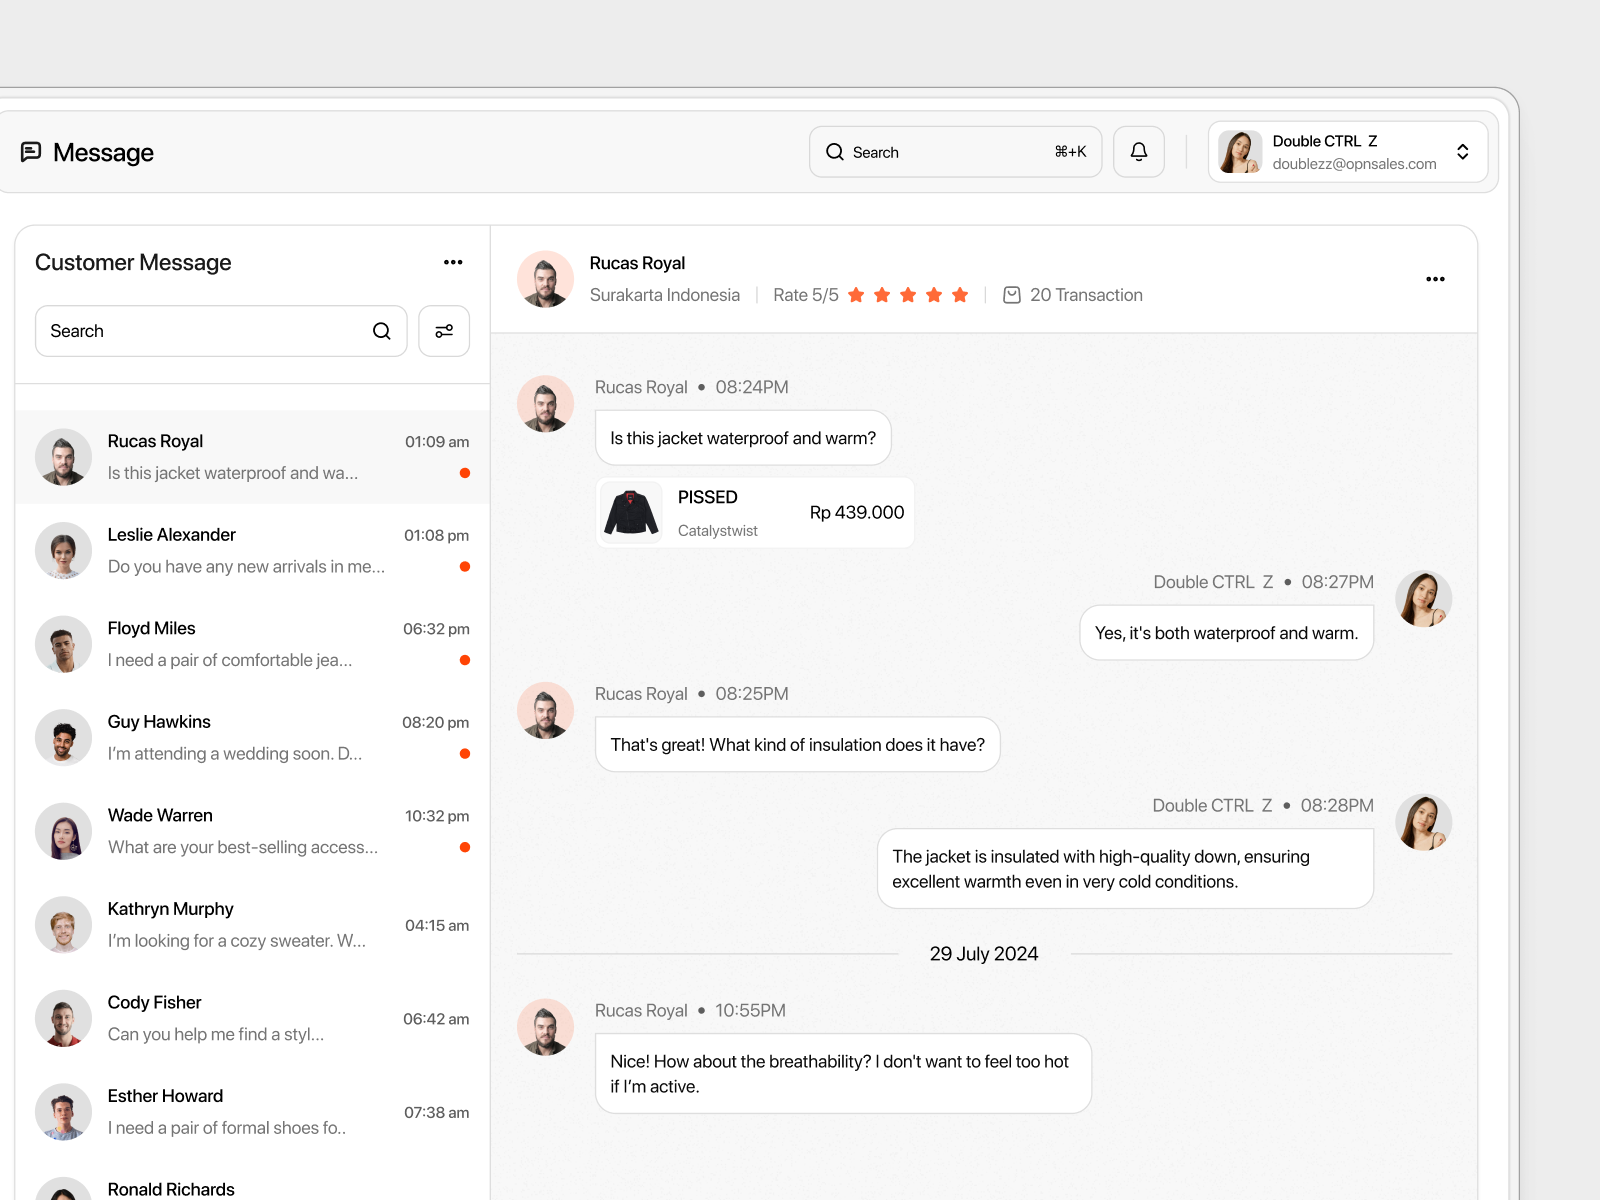Click the customer message Search input

(221, 331)
